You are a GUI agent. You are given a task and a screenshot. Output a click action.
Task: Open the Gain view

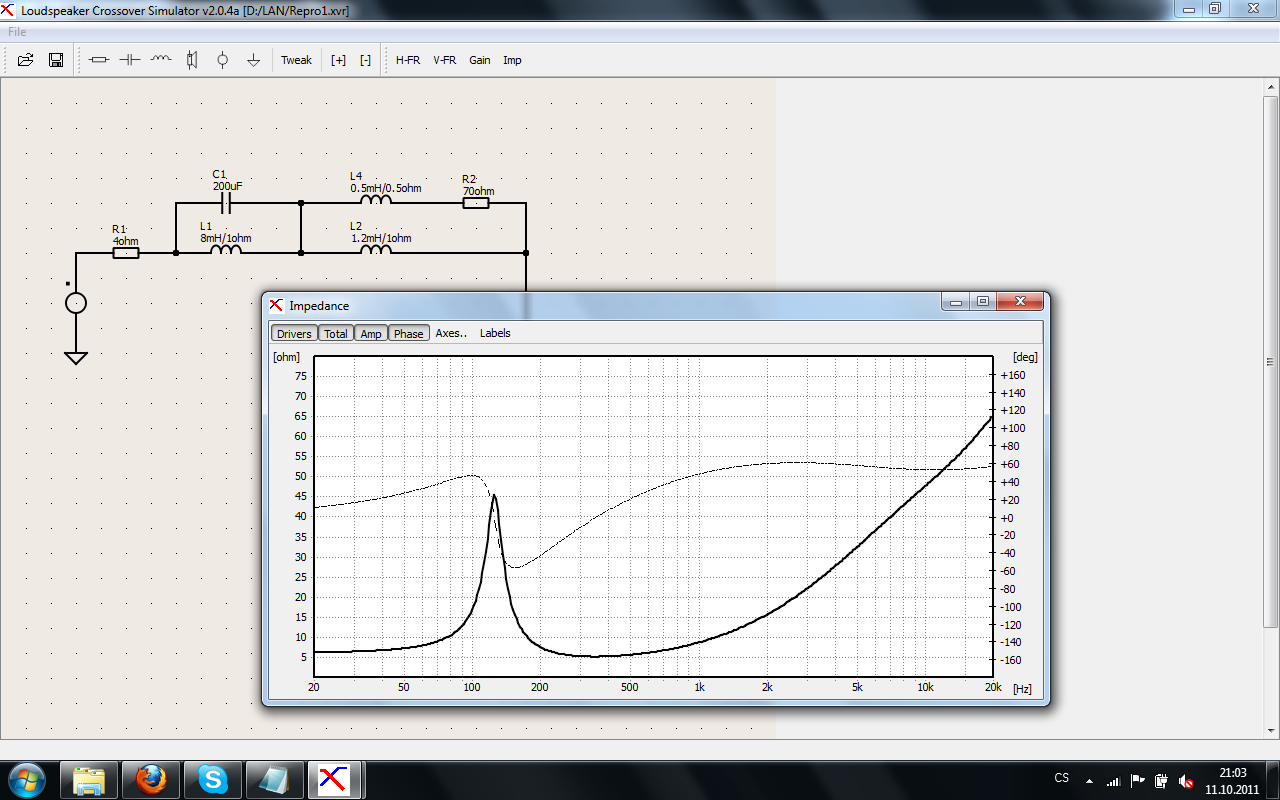[480, 60]
